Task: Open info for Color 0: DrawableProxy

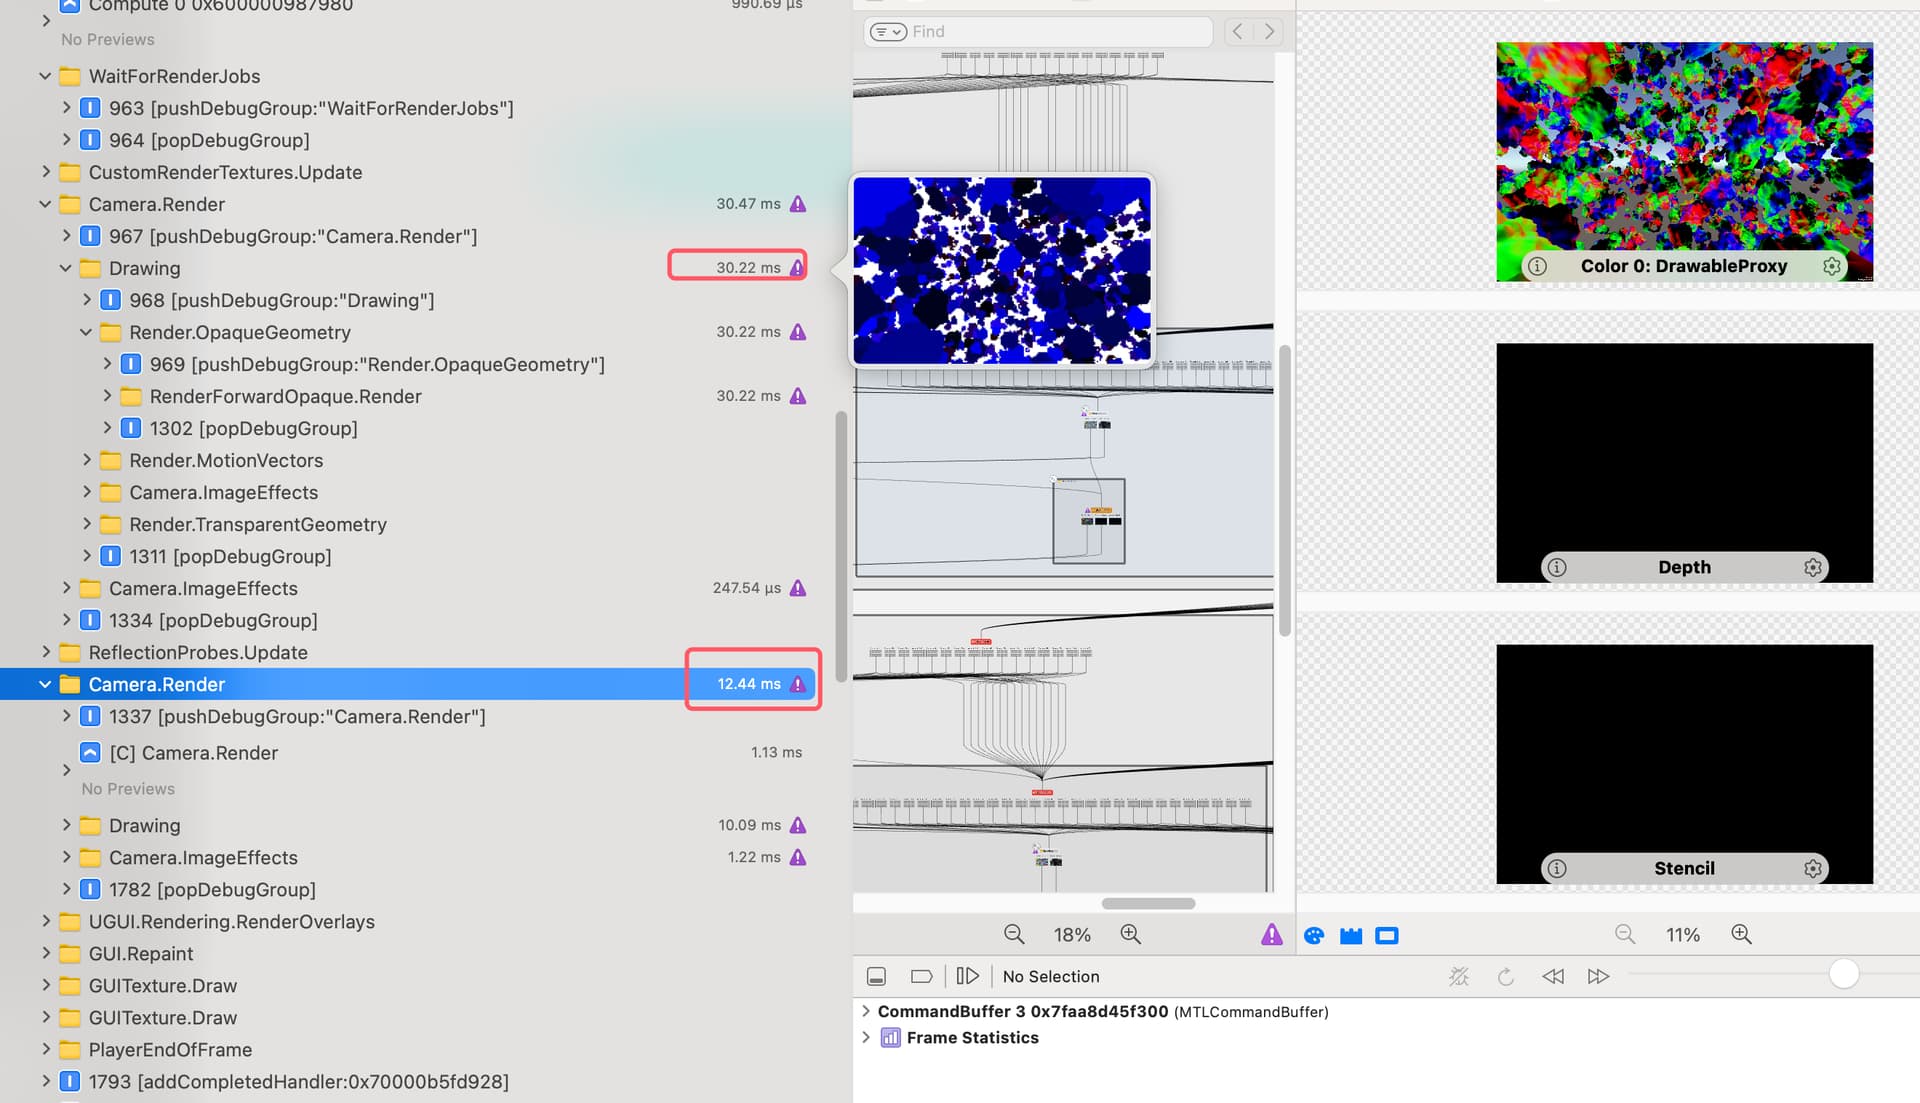Action: click(x=1536, y=266)
